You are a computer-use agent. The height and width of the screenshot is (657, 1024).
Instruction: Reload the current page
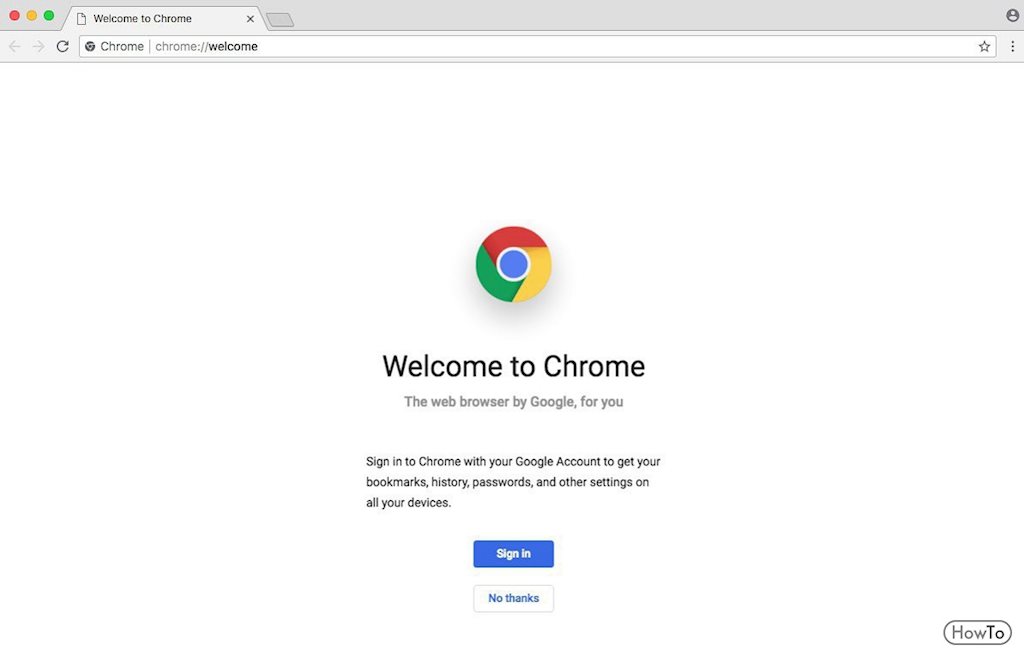pyautogui.click(x=62, y=46)
